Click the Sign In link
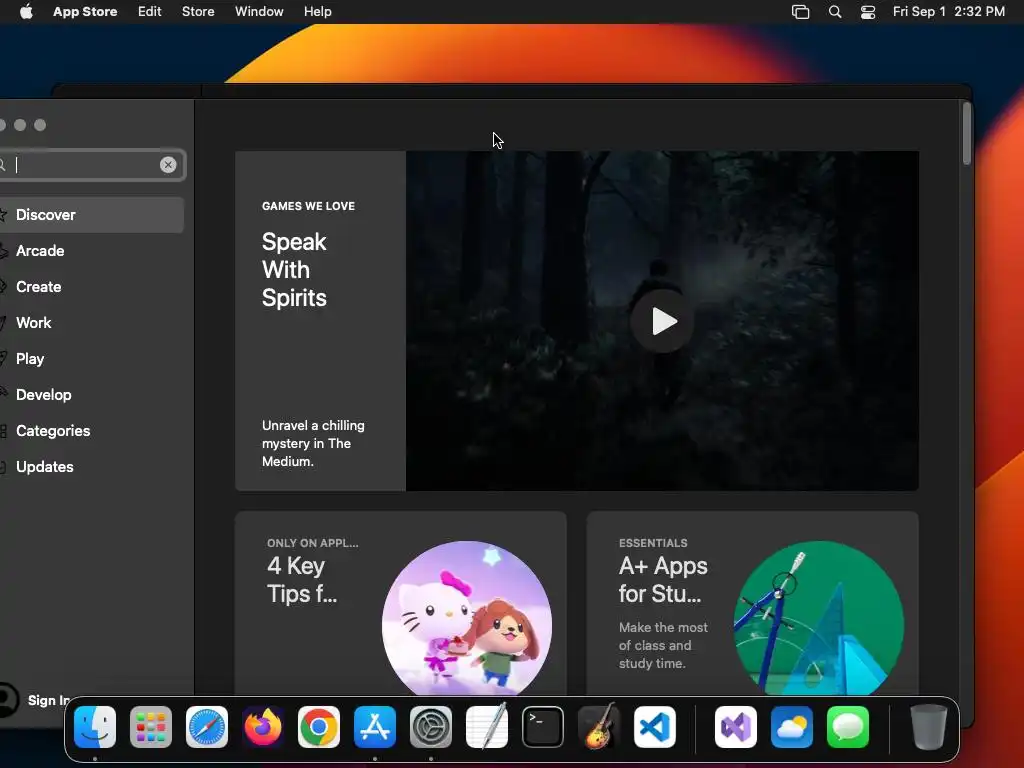Screen dimensions: 1024x768 (48, 700)
